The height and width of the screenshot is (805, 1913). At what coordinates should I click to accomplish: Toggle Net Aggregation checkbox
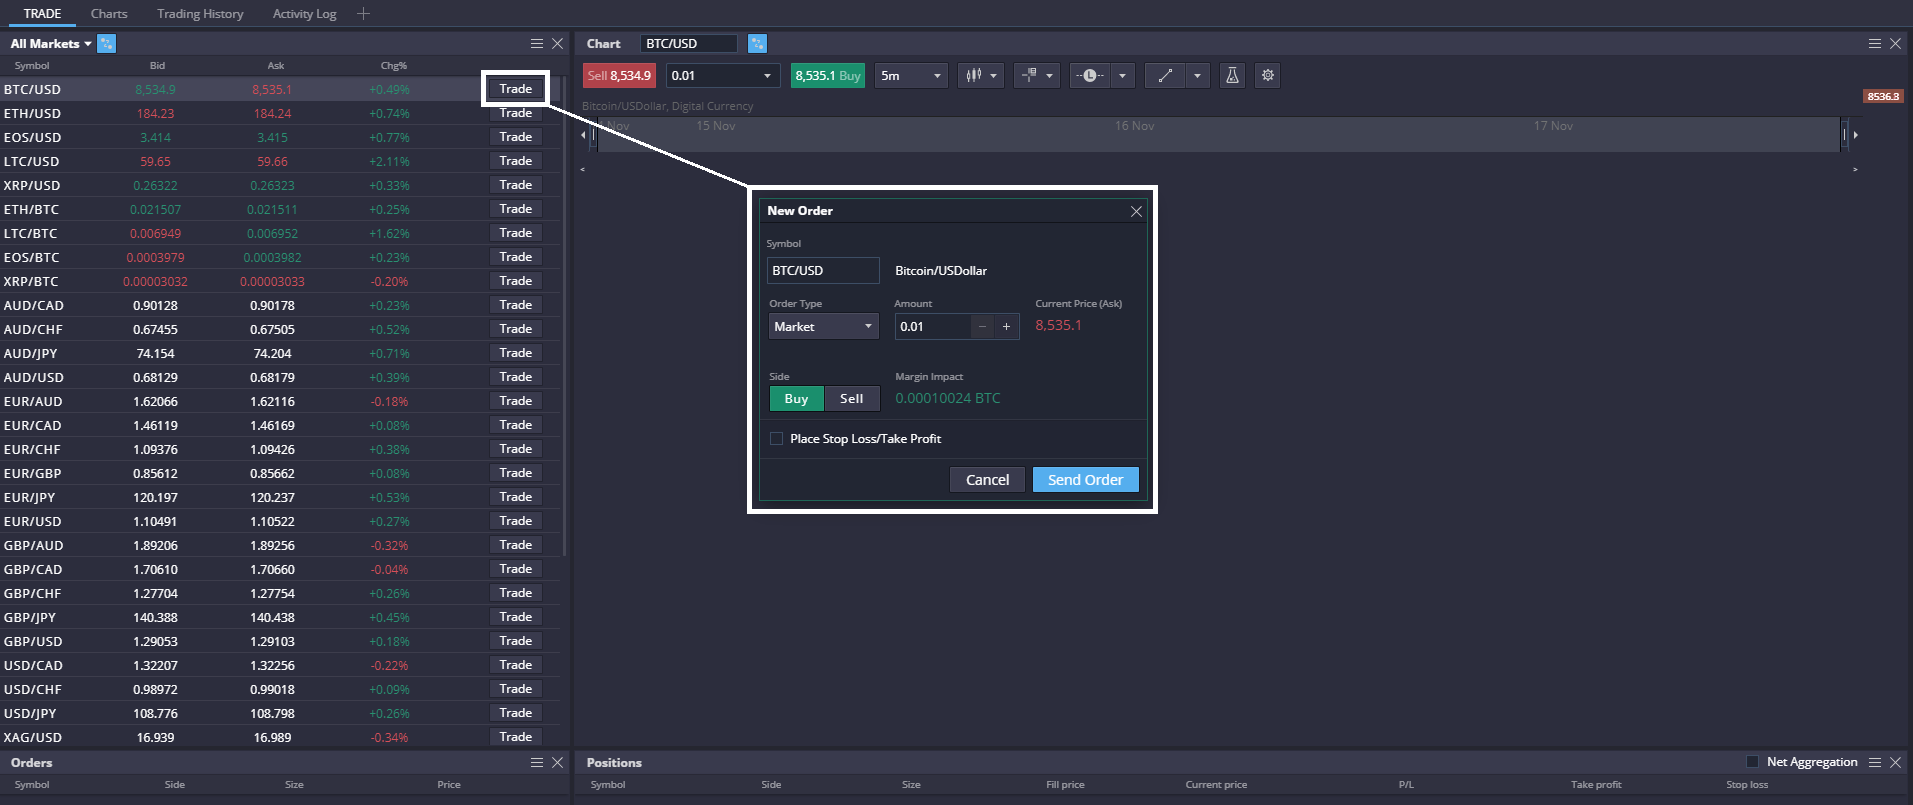1752,762
